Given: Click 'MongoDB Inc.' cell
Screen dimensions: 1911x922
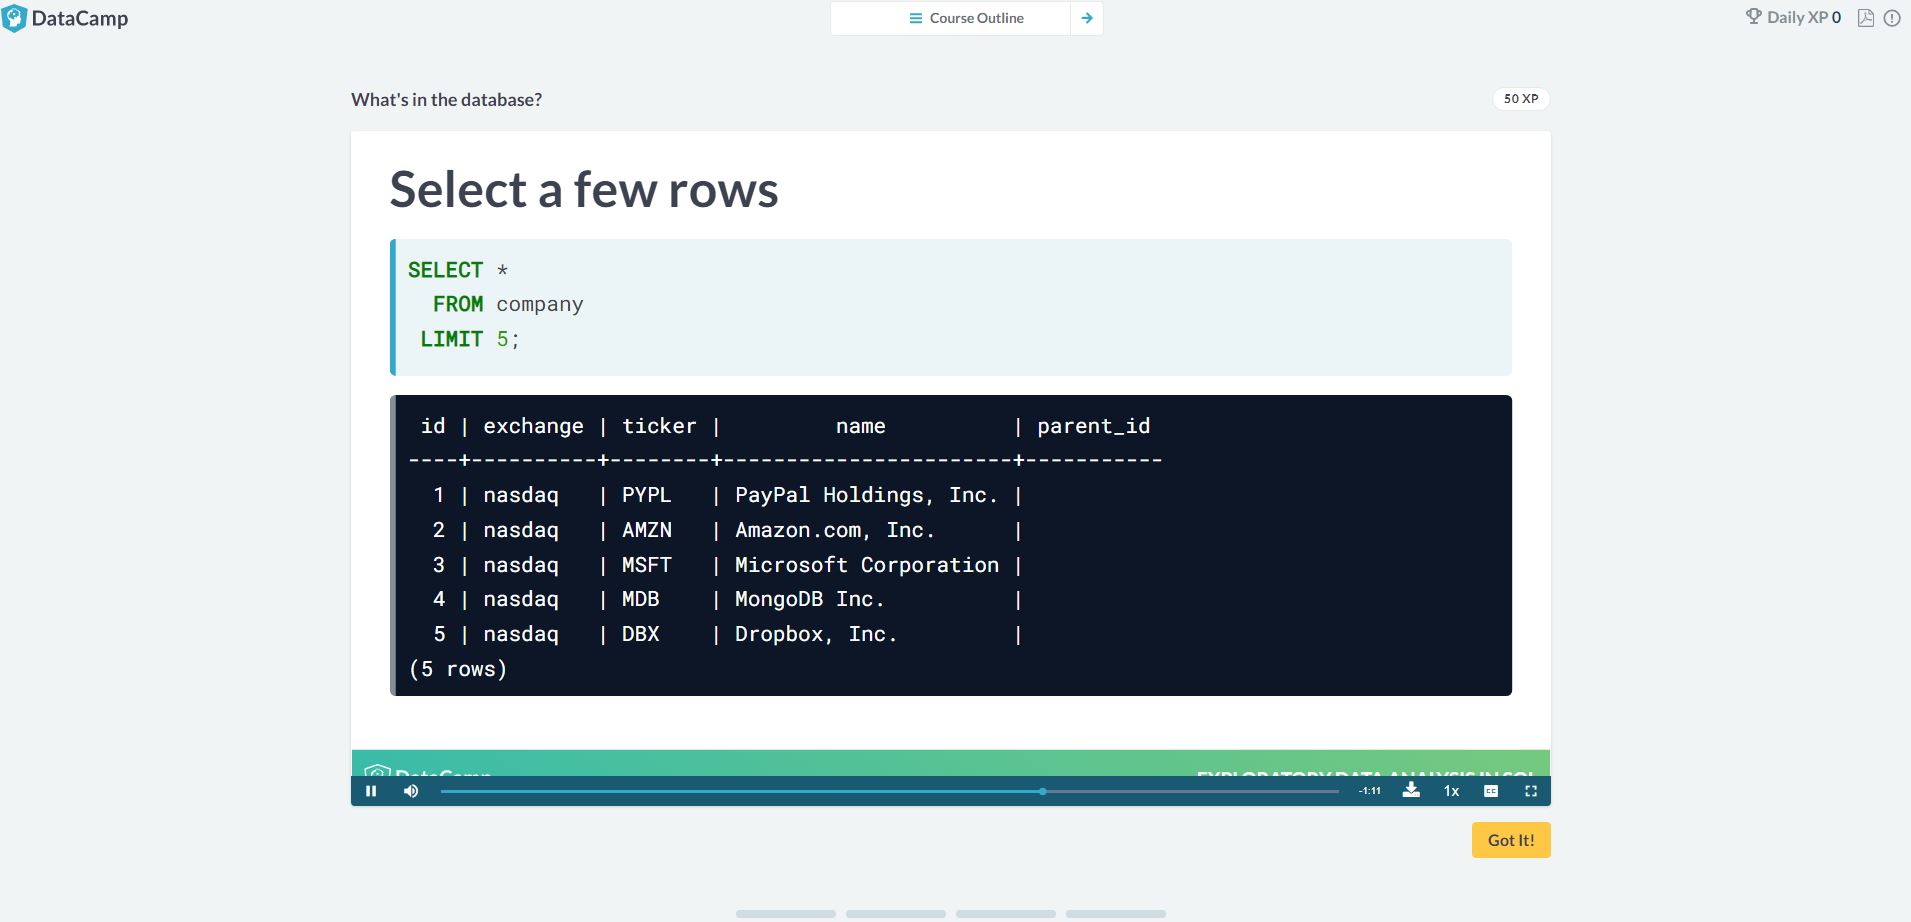Looking at the screenshot, I should coord(810,599).
